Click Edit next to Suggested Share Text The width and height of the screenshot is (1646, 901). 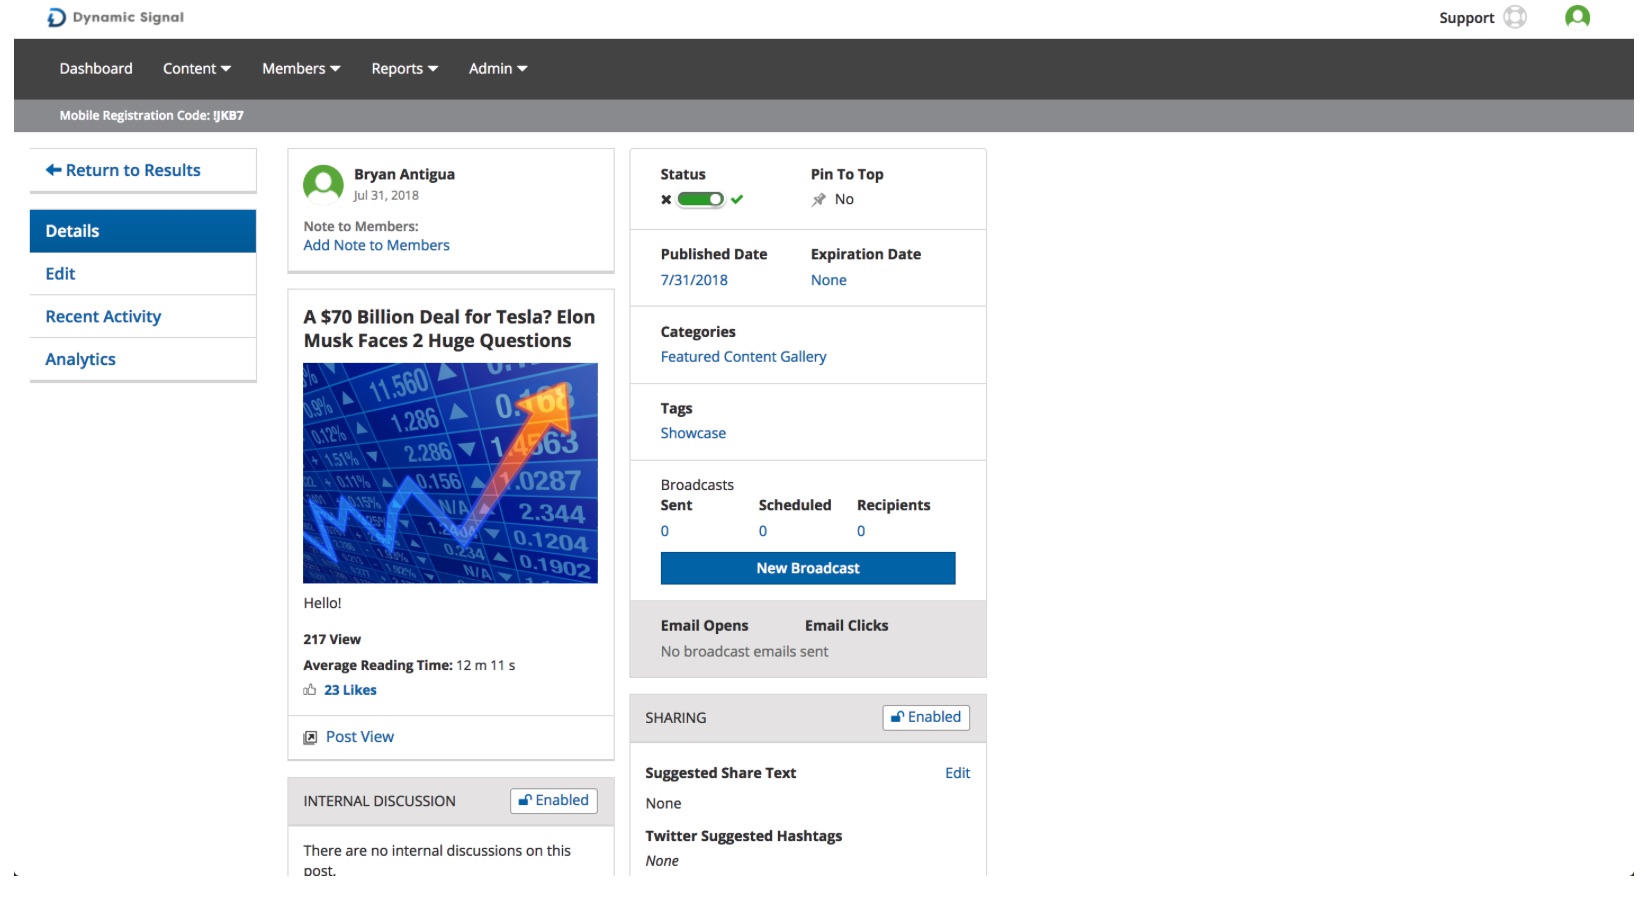(958, 773)
